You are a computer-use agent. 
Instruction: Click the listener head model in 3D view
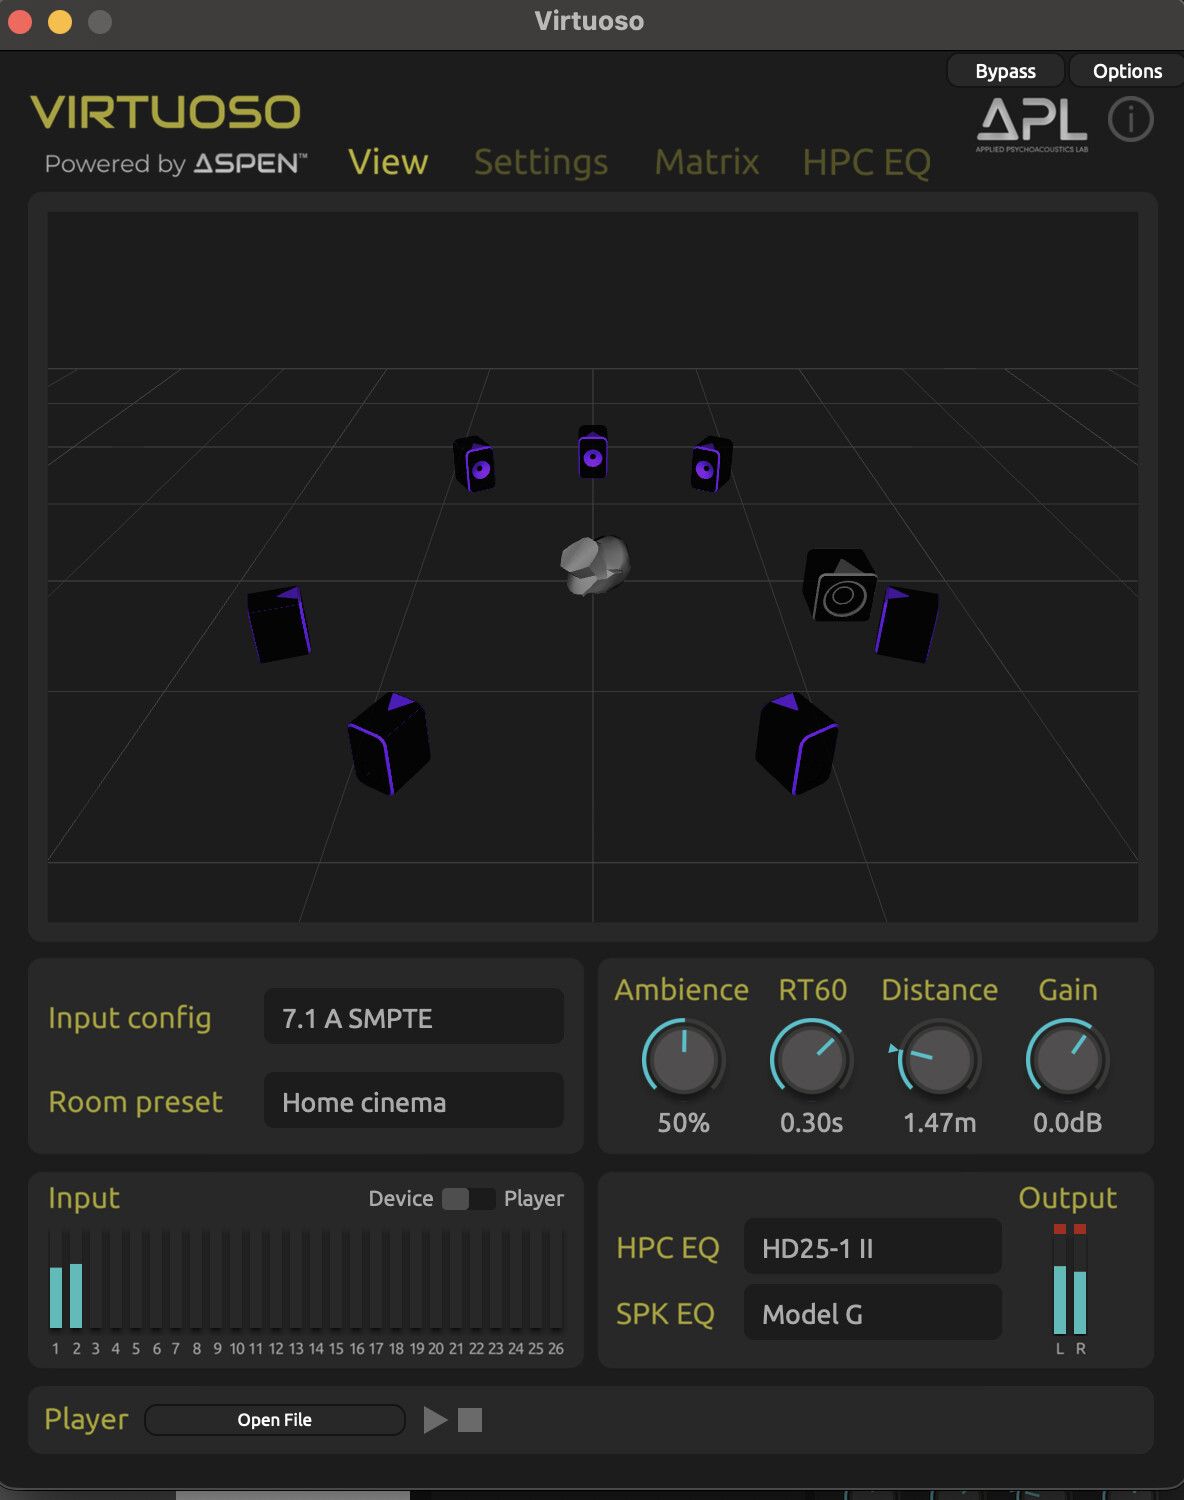coord(595,565)
